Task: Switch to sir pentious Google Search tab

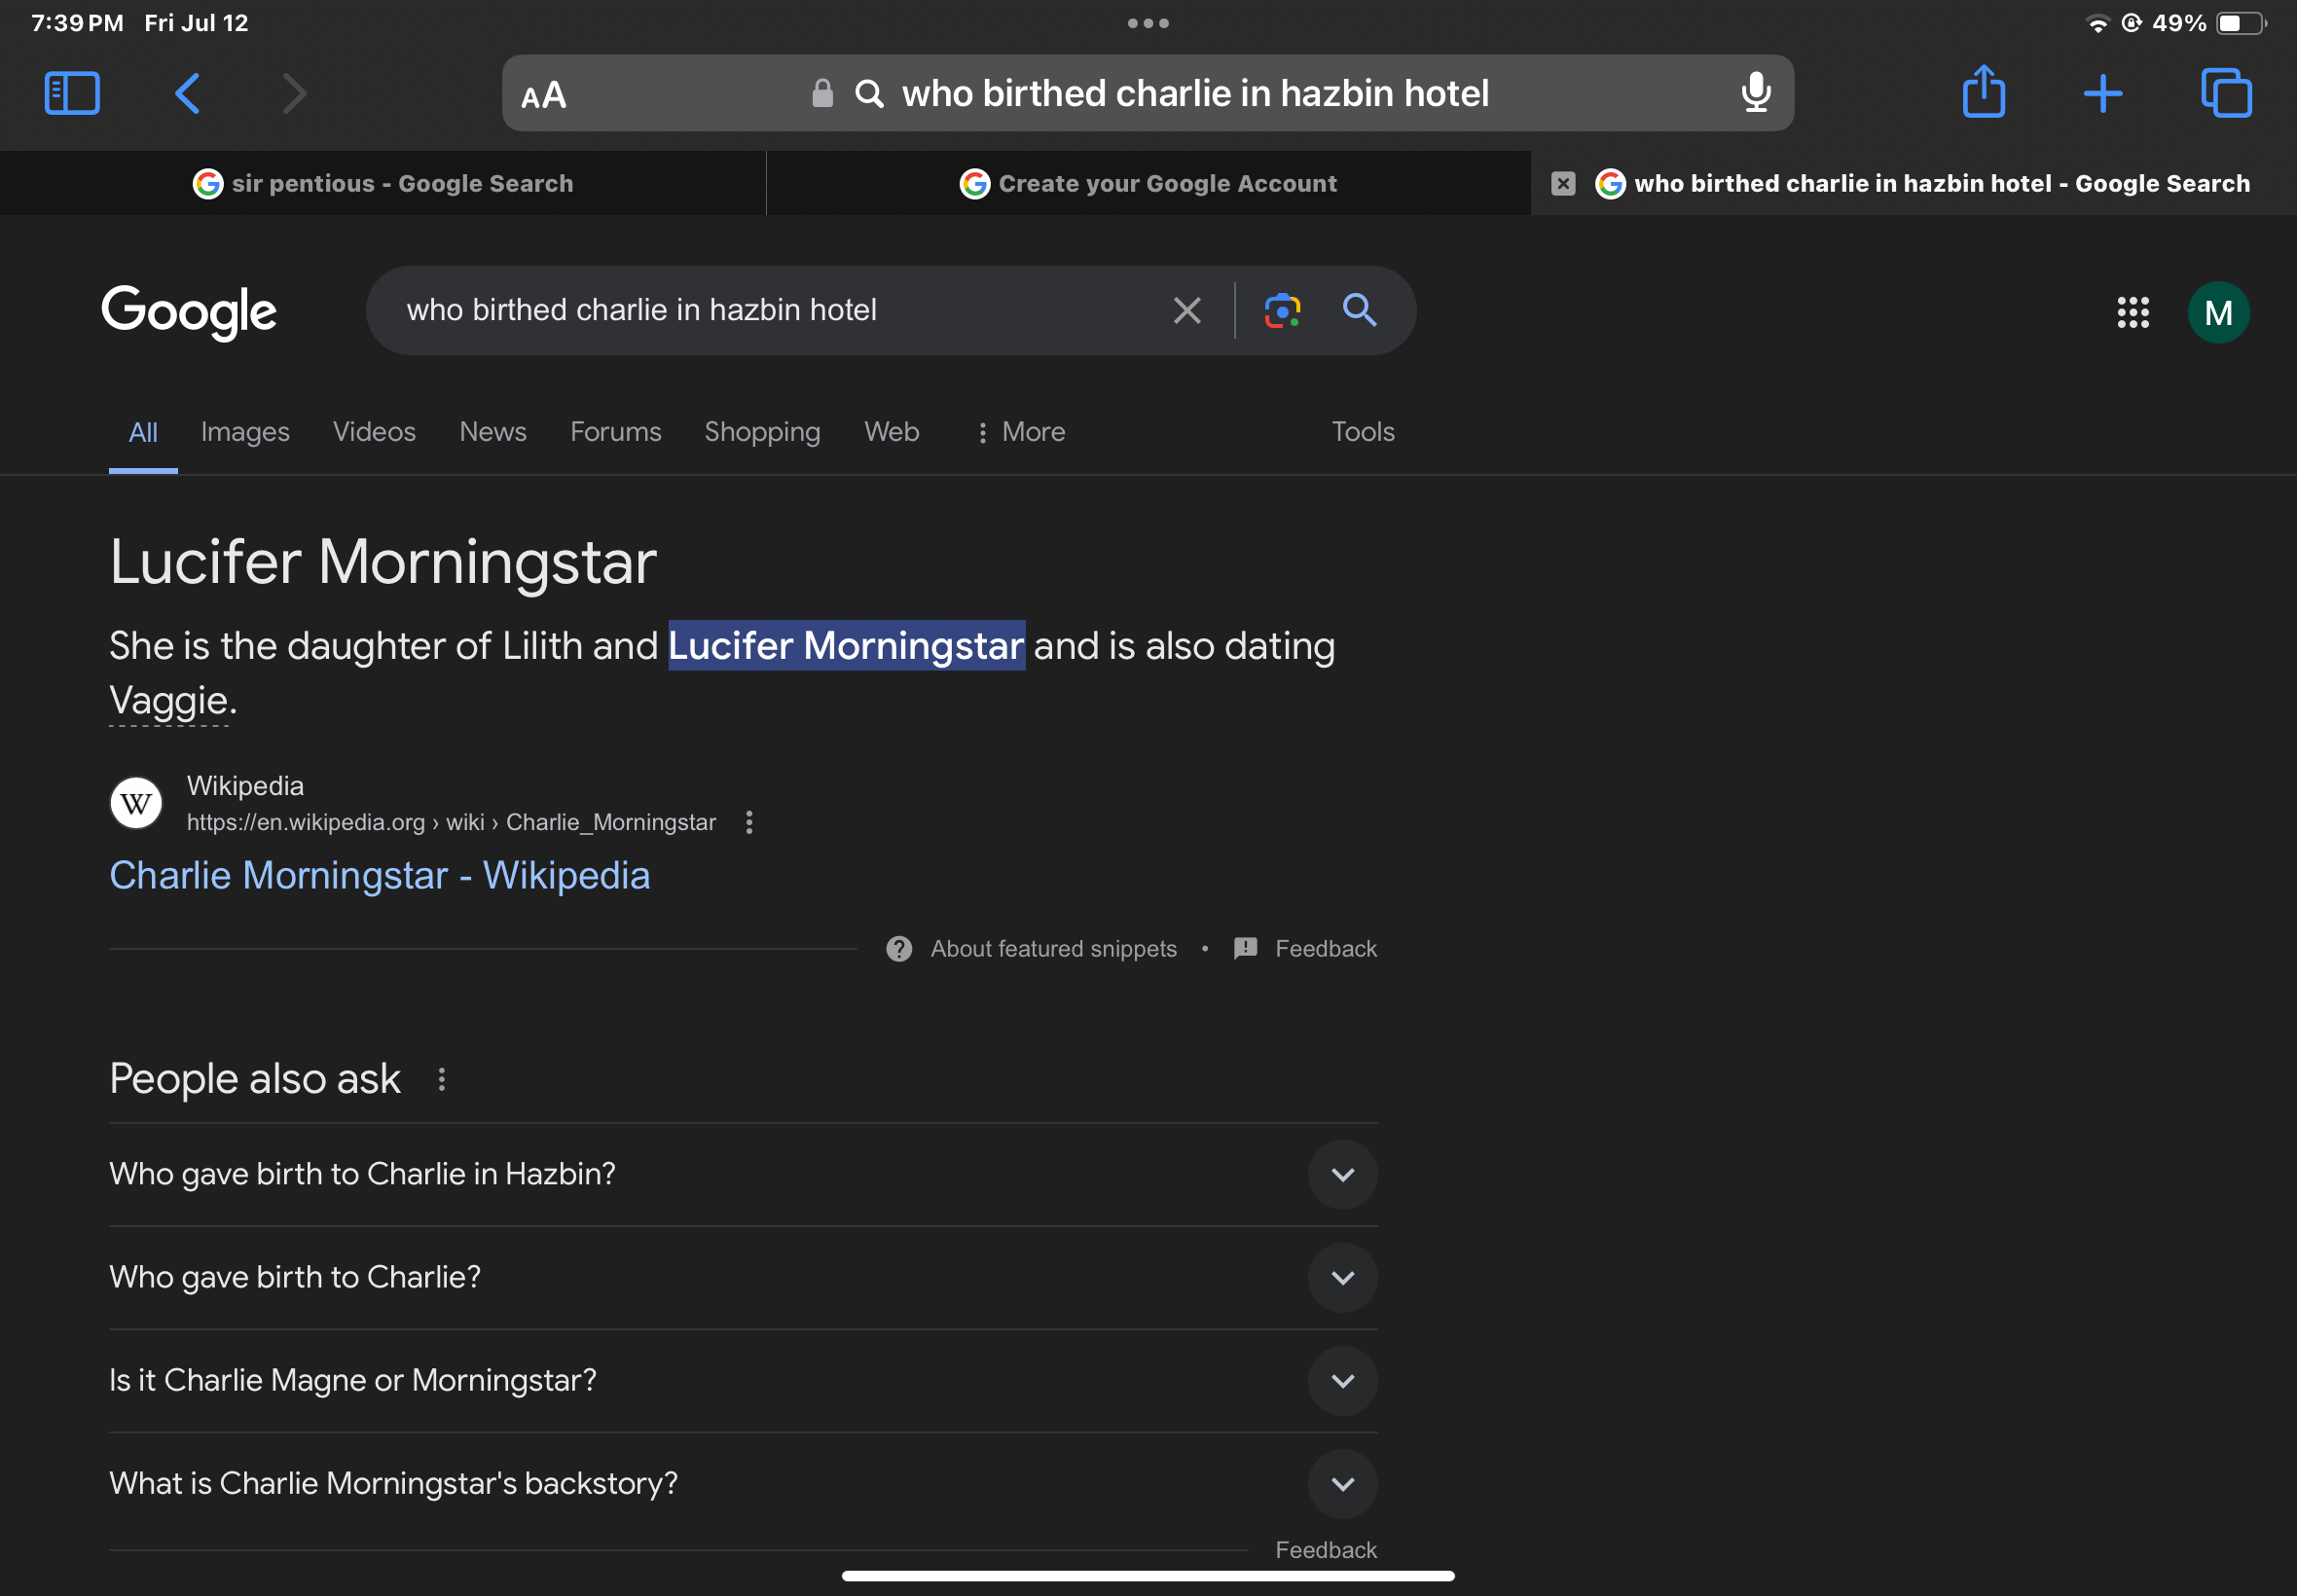Action: click(x=383, y=183)
